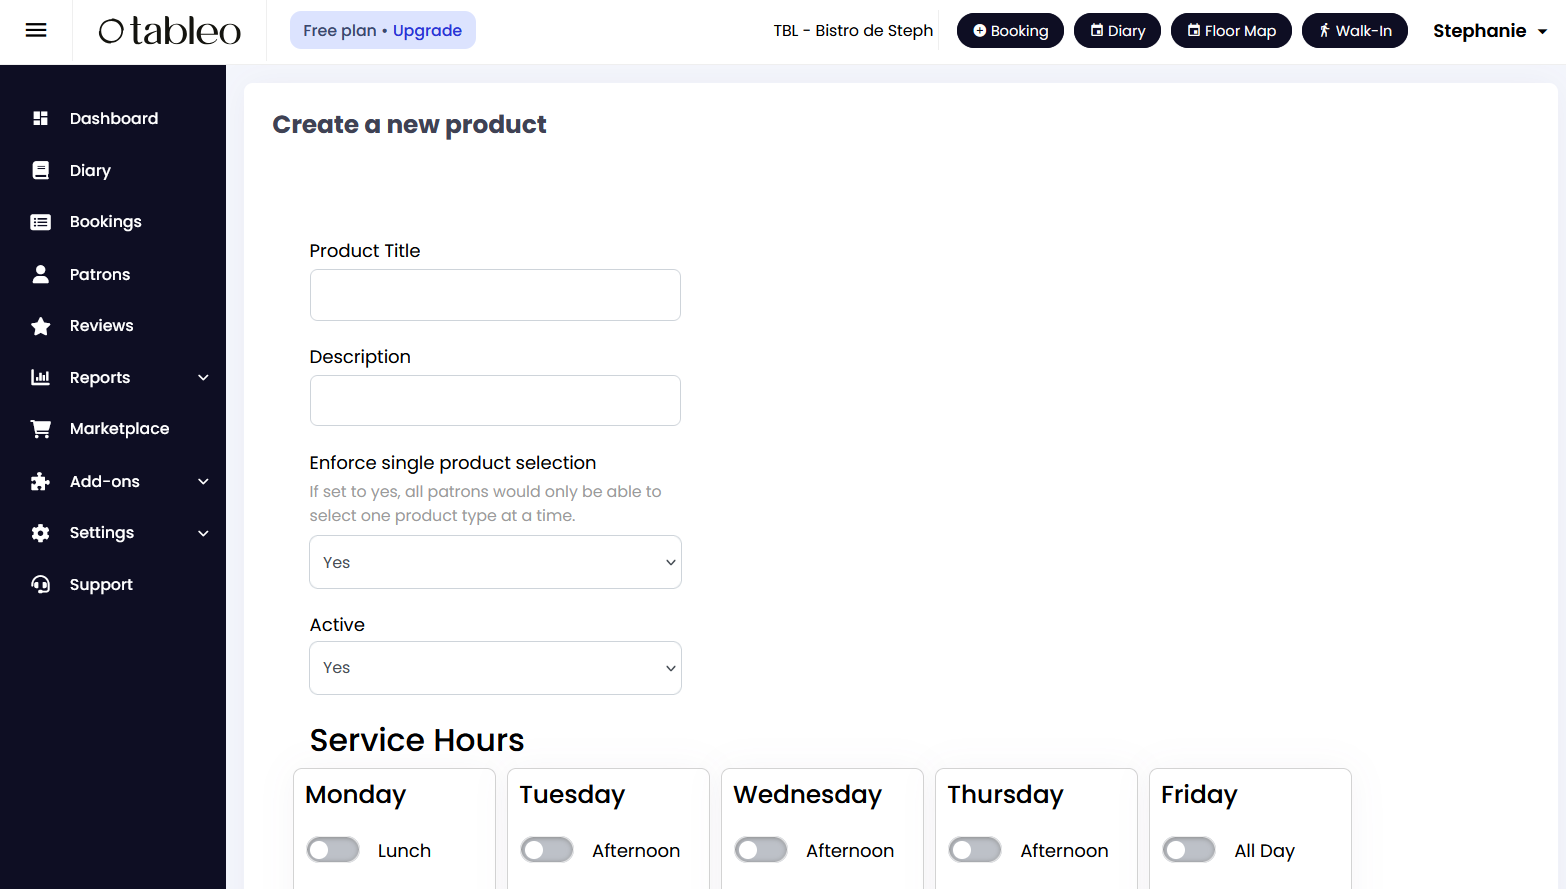Click the Upgrade link

[x=427, y=31]
